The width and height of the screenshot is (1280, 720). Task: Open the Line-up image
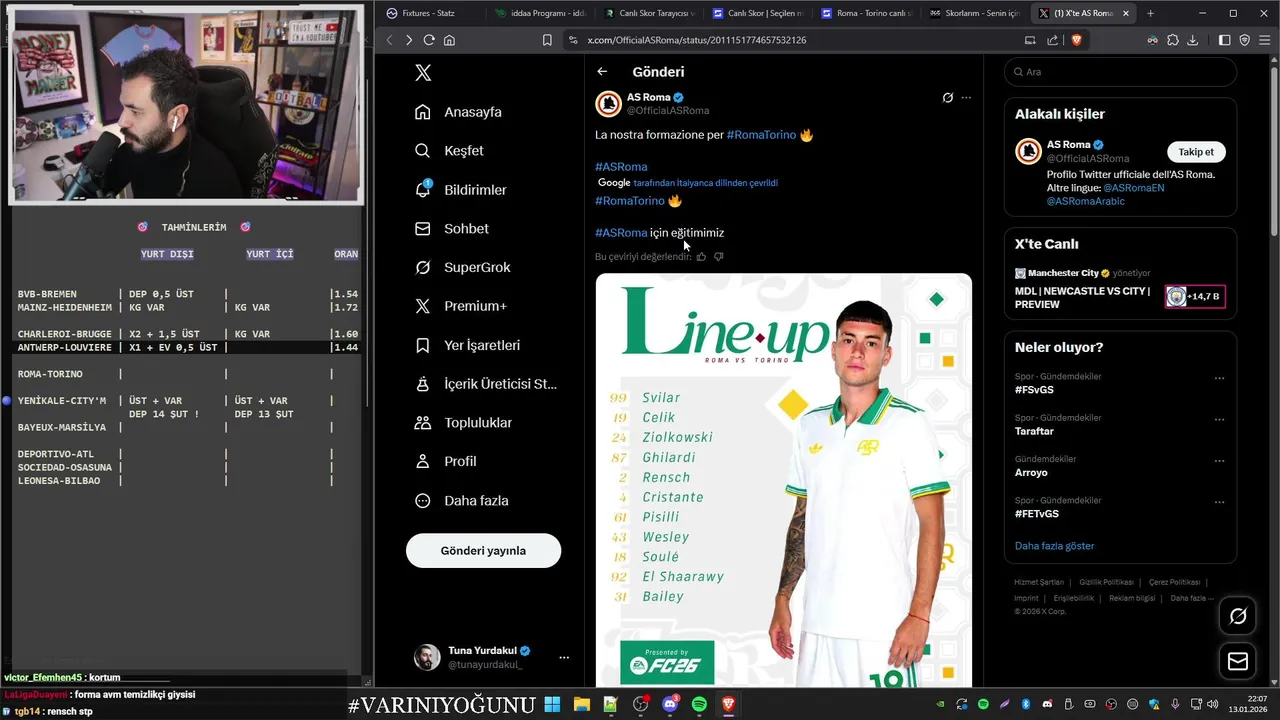[784, 480]
